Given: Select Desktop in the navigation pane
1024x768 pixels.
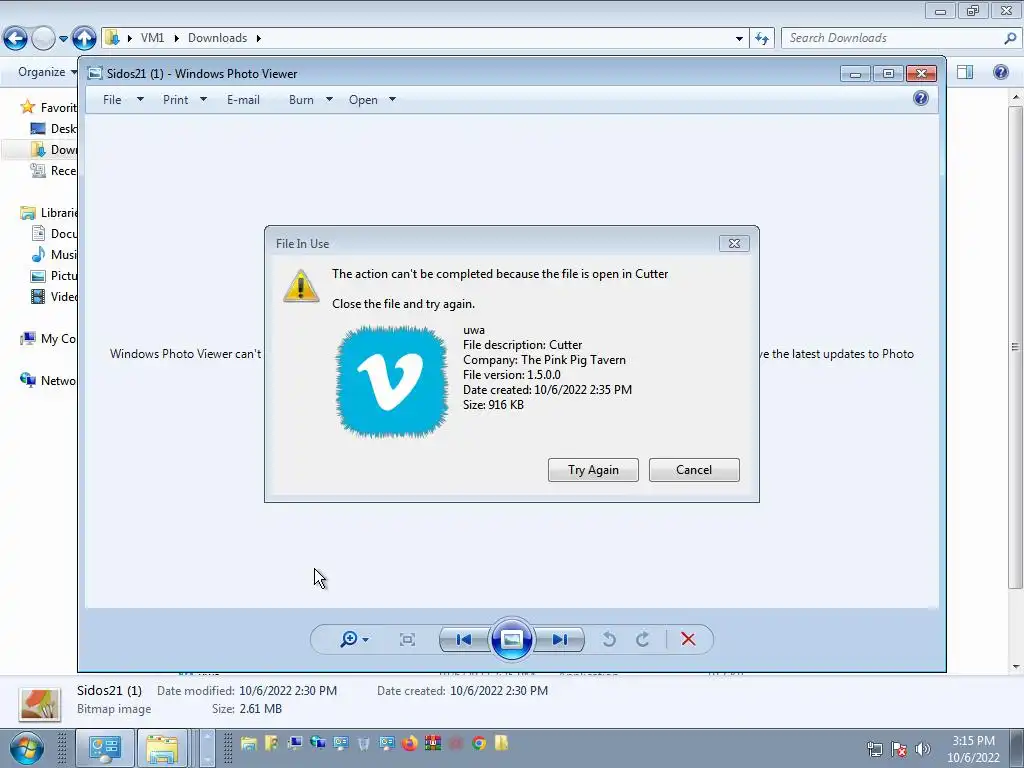Looking at the screenshot, I should (54, 129).
